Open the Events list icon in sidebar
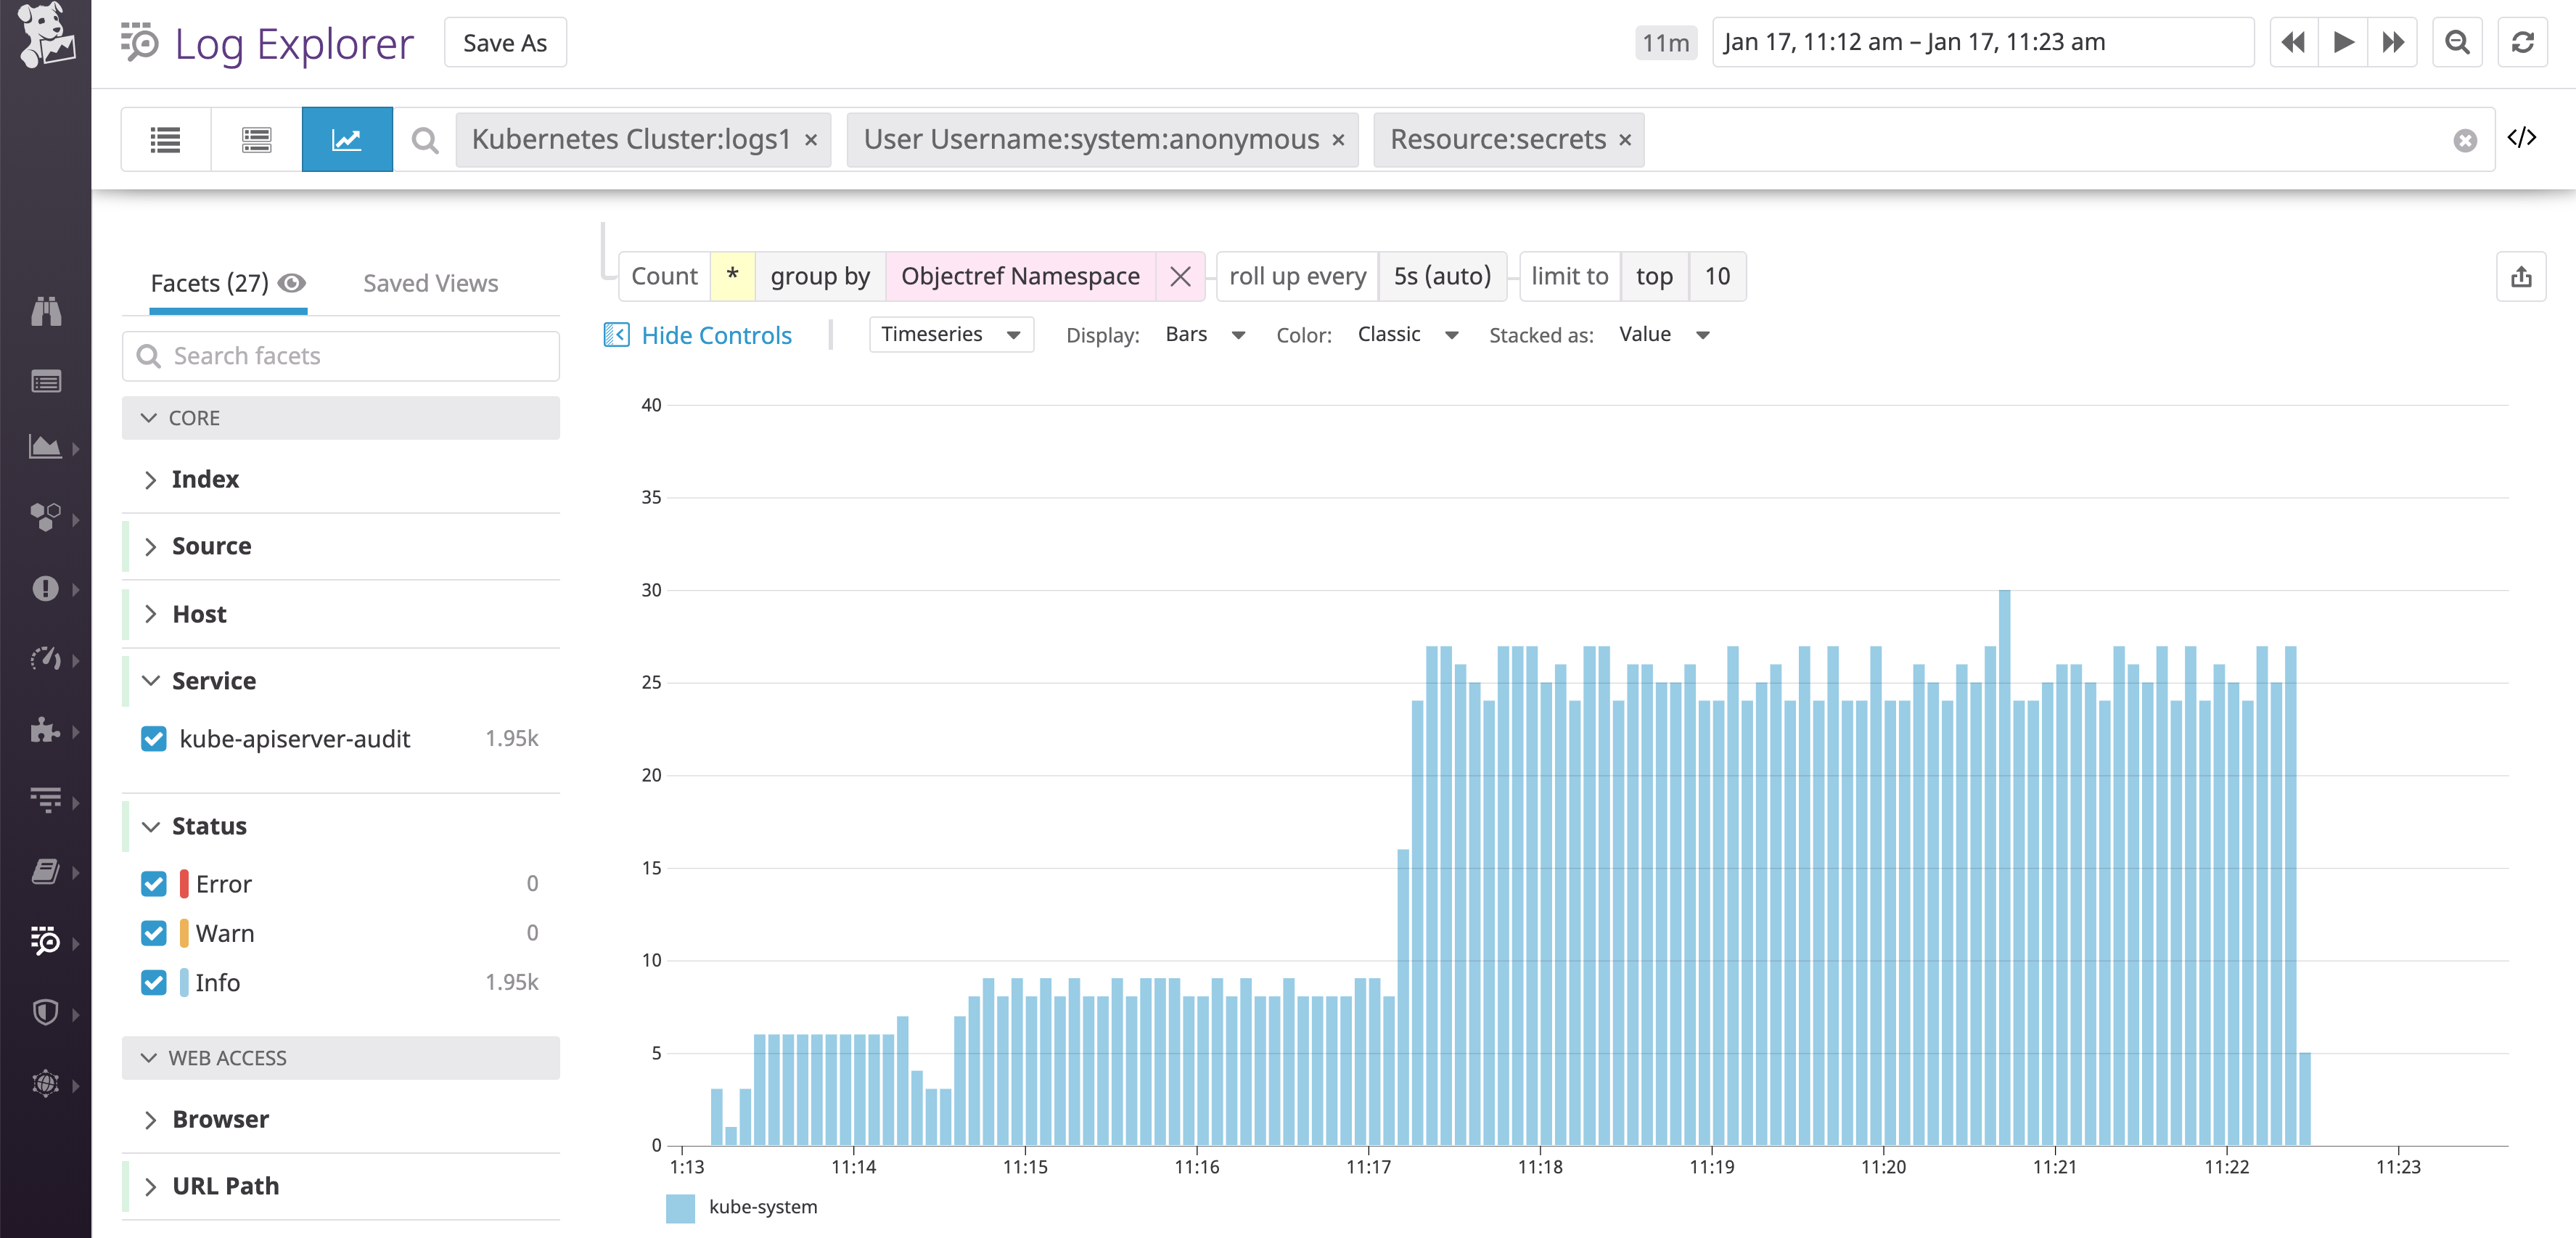 [46, 381]
